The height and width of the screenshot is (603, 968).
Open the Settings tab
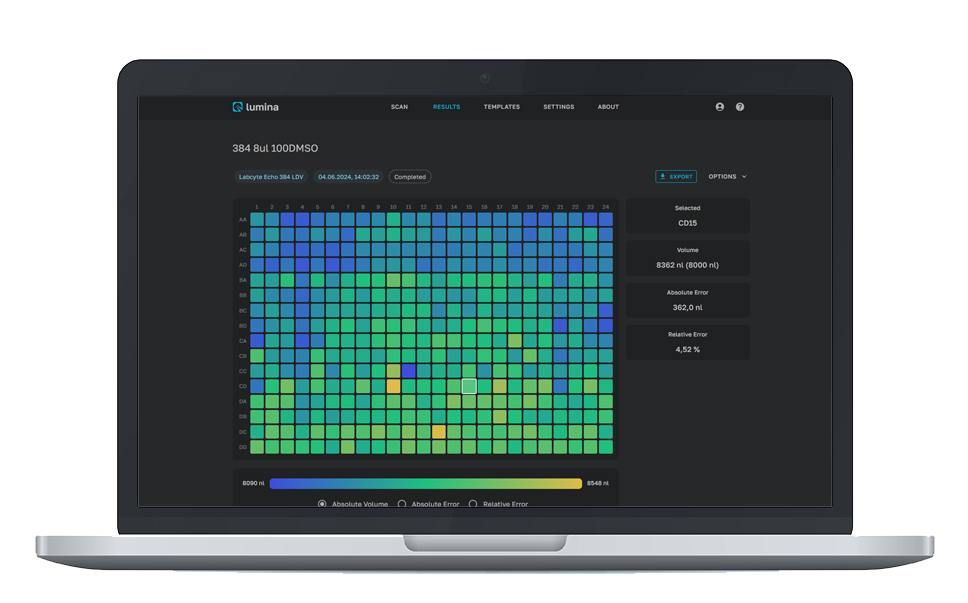[558, 107]
